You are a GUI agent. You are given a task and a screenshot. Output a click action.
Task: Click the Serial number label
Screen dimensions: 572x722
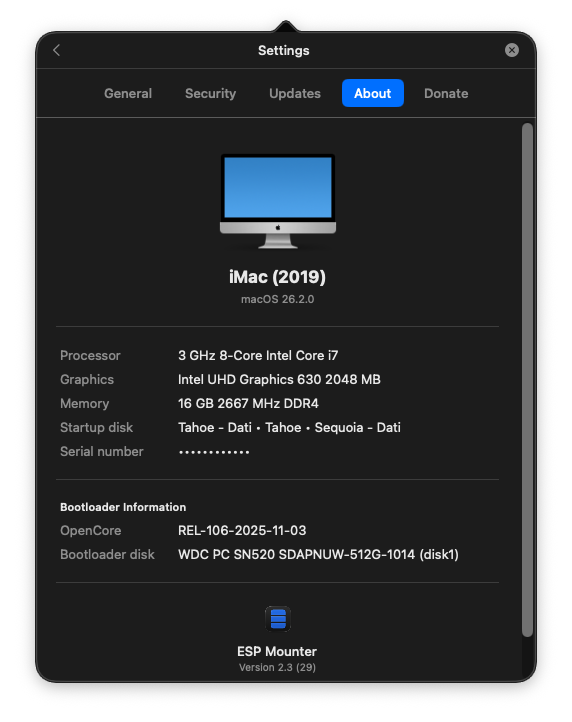tap(102, 451)
